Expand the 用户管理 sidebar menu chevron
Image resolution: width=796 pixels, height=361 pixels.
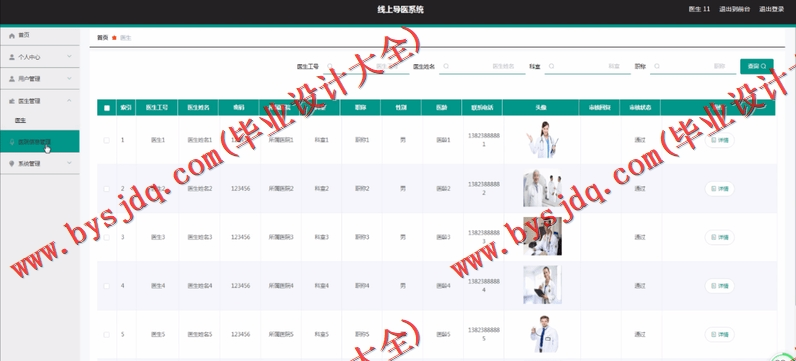(x=70, y=79)
